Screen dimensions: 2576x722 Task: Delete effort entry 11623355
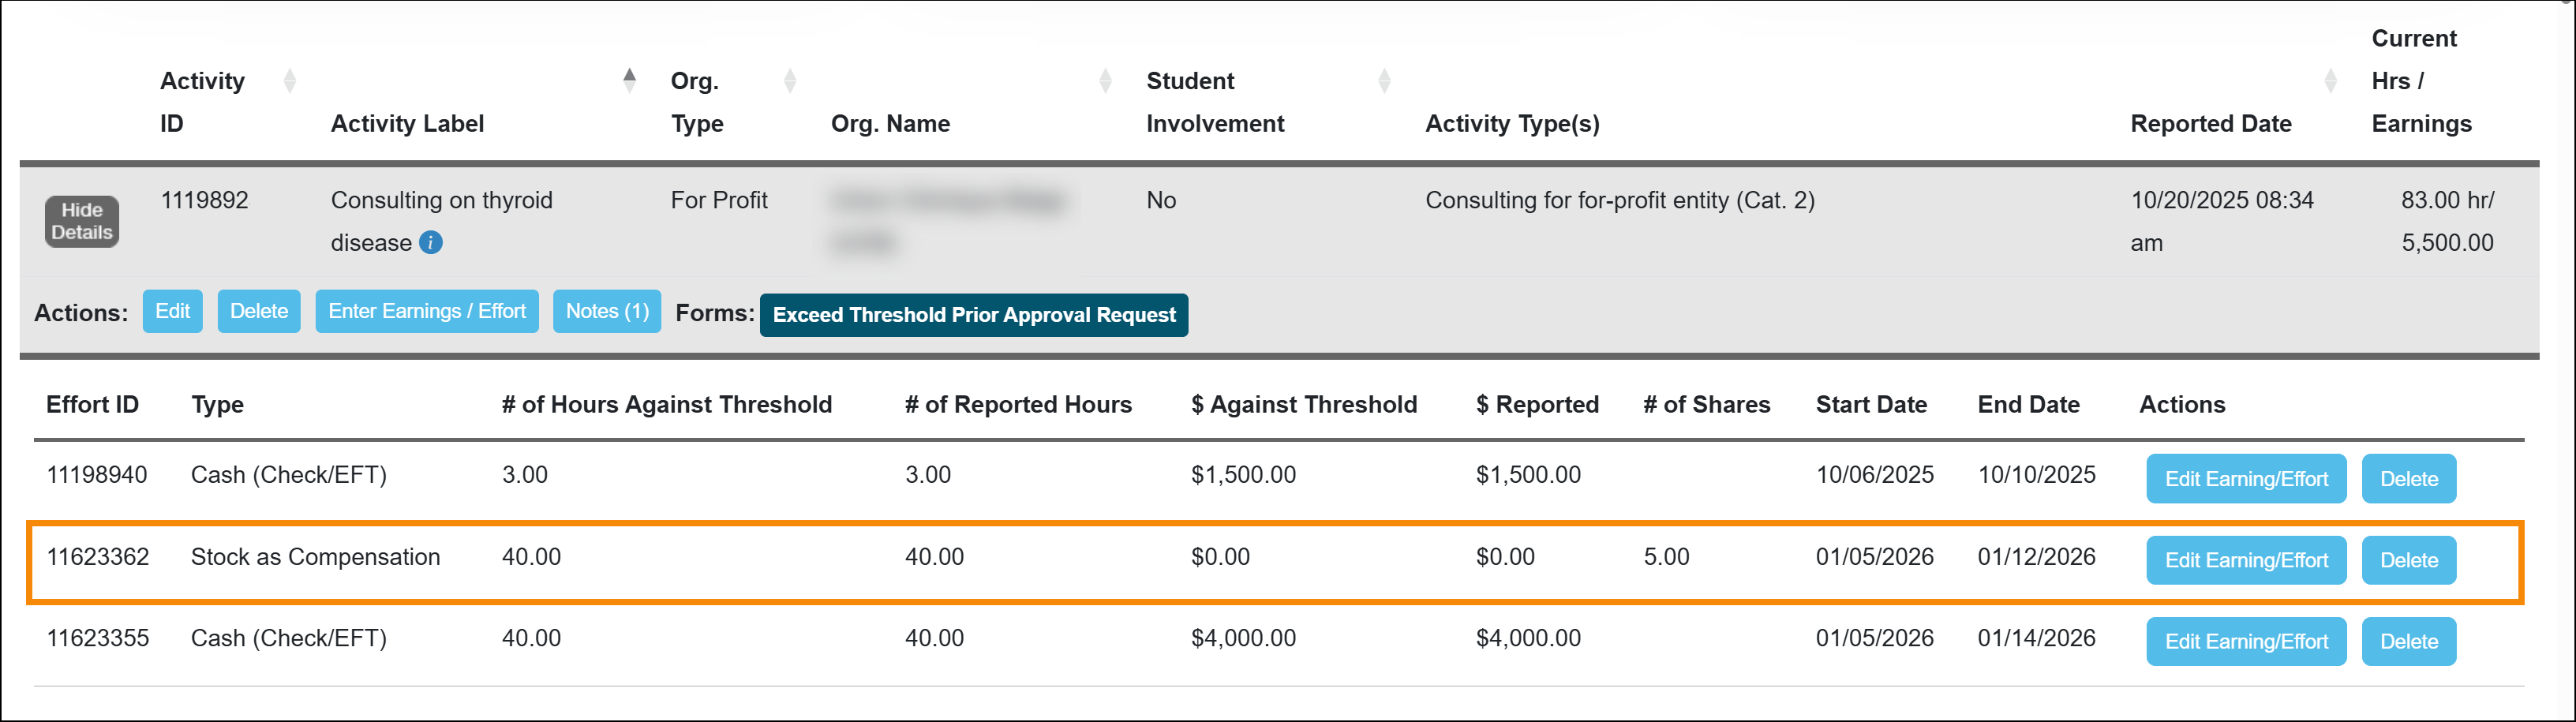[x=2408, y=642]
